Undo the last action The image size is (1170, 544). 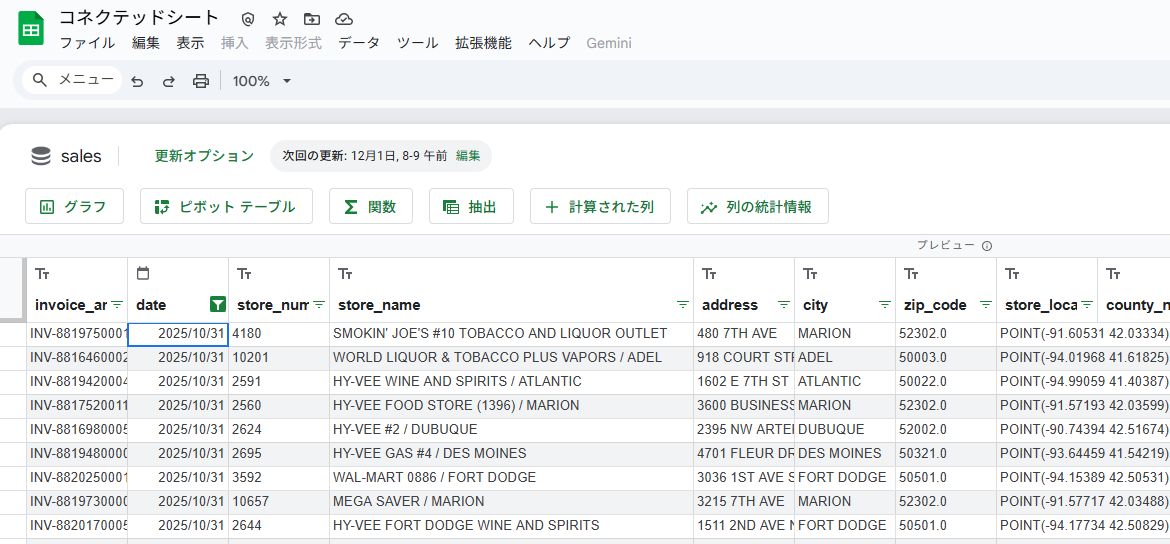(x=137, y=81)
